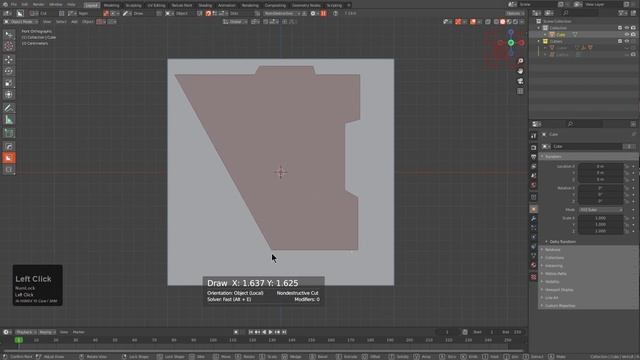Activate the highlighted orange cutter tool
Screen dimensions: 640x360
click(x=9, y=158)
